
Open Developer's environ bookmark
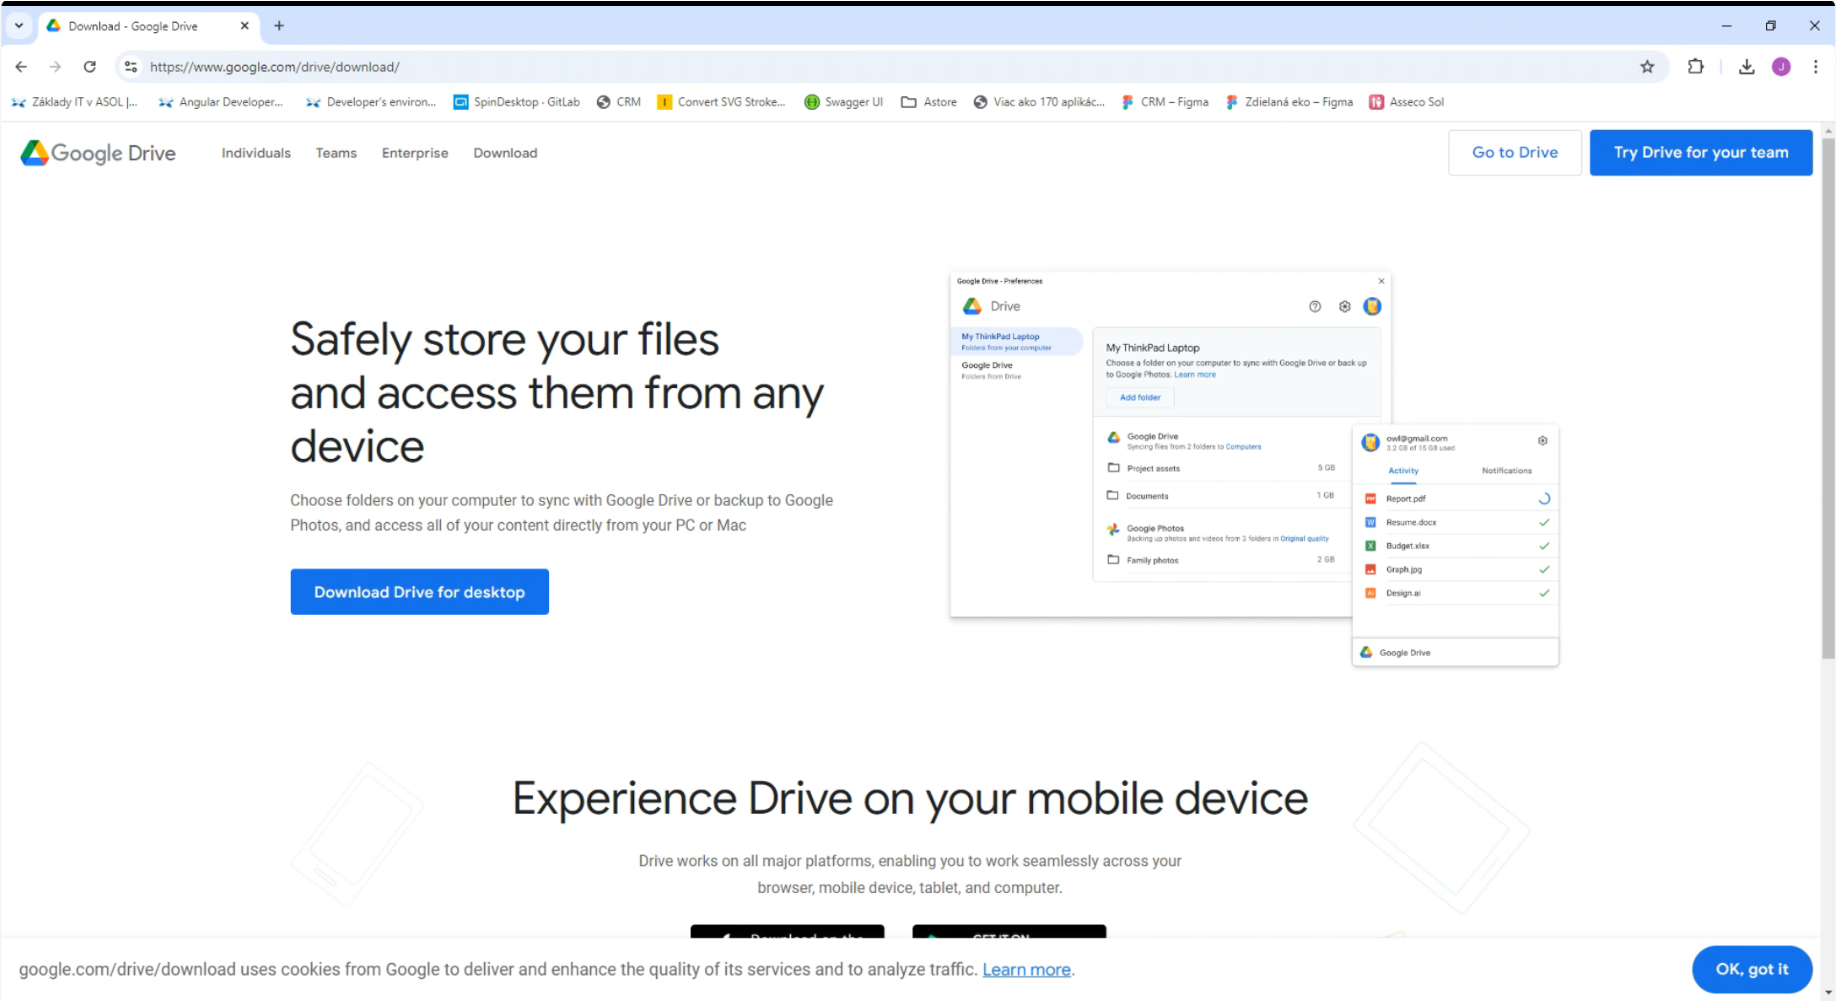[371, 102]
